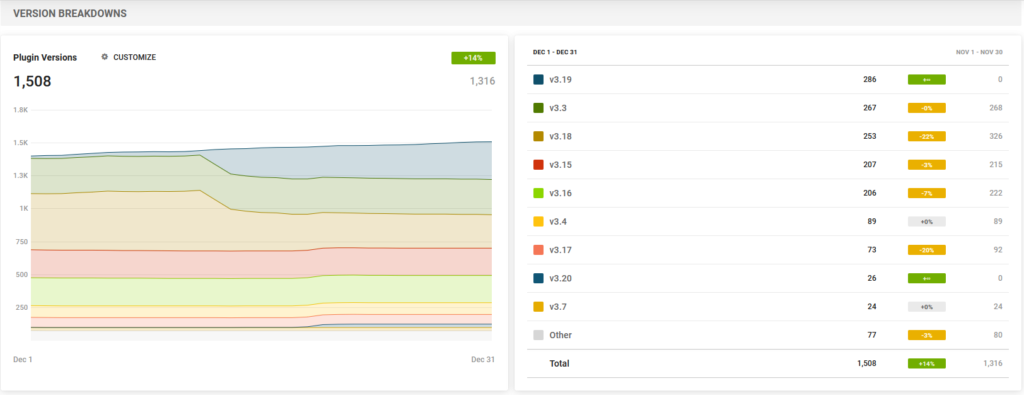Click the v3.16 version label
This screenshot has width=1024, height=395.
(x=560, y=193)
